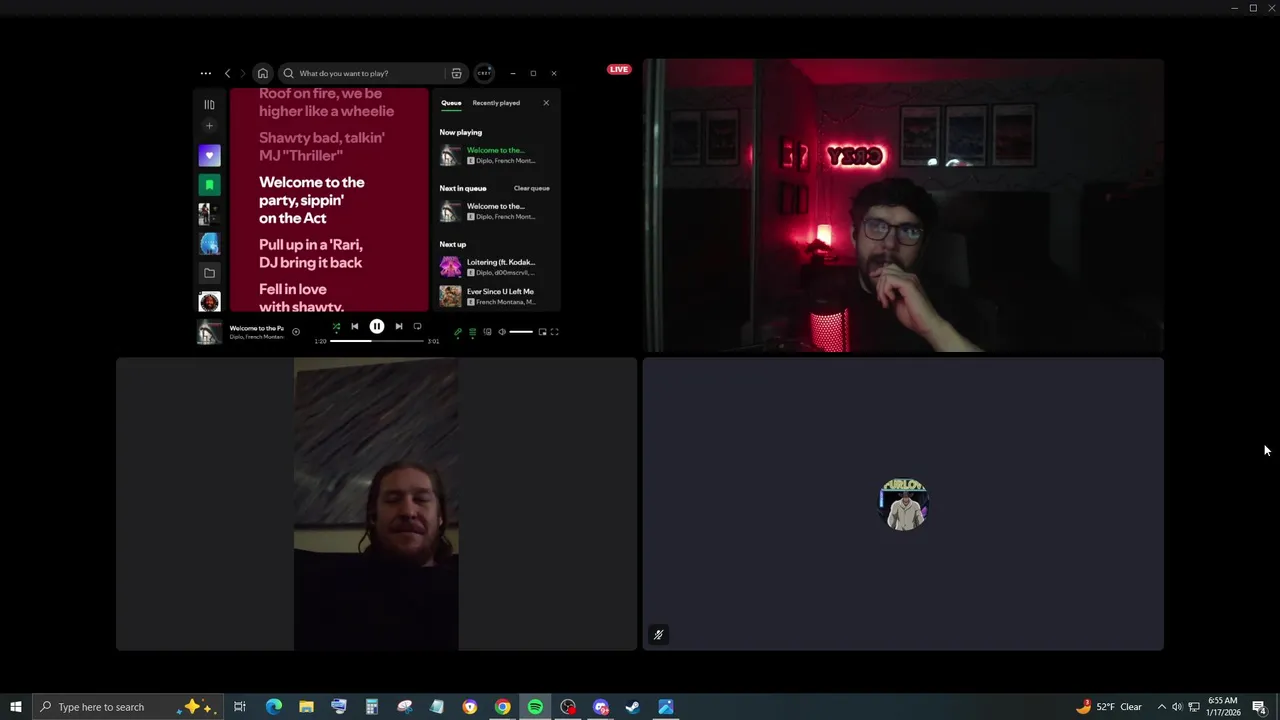Open Steam from the taskbar
This screenshot has height=720, width=1280.
[x=633, y=707]
